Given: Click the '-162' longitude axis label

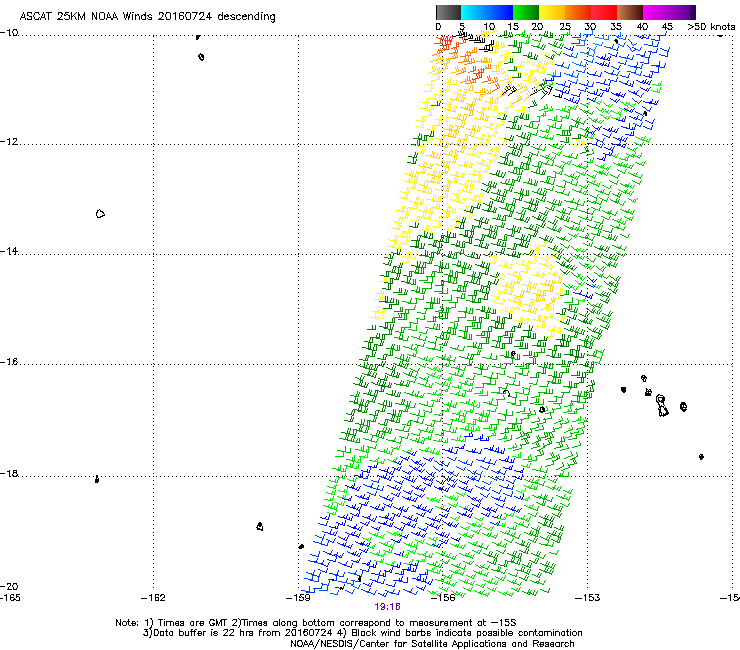Looking at the screenshot, I should tap(153, 598).
